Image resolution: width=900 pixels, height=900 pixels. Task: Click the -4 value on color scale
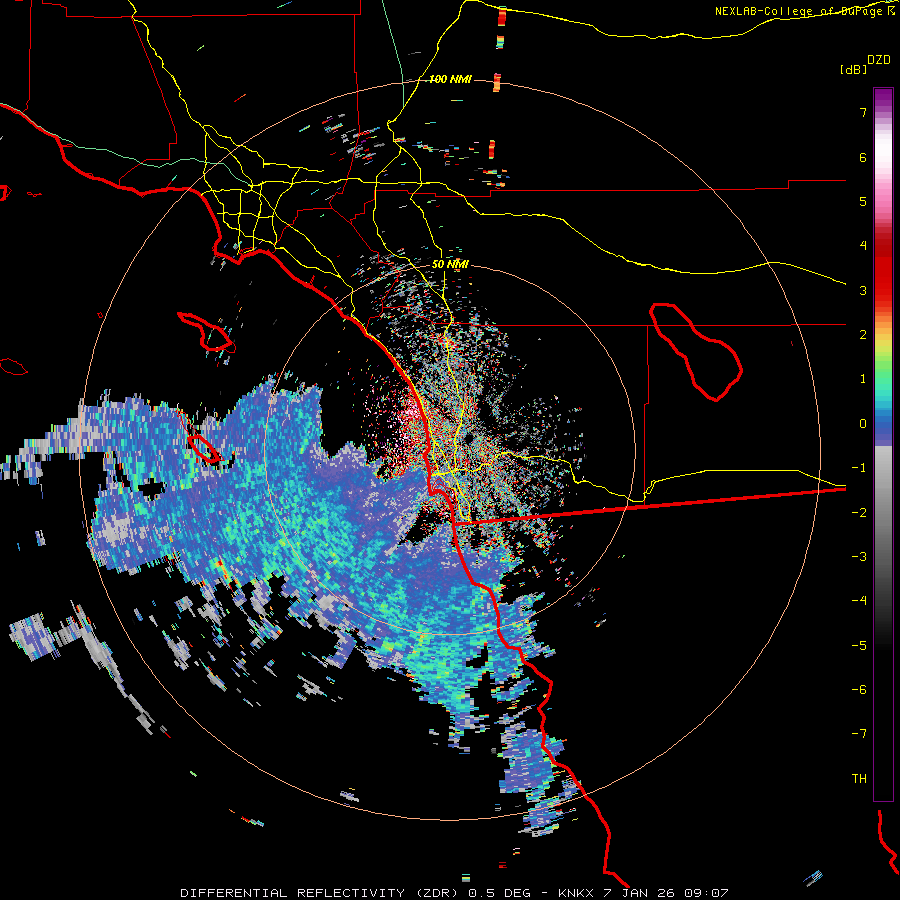pyautogui.click(x=859, y=600)
